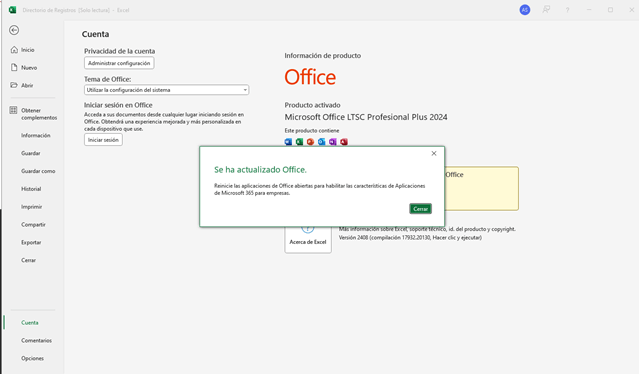This screenshot has height=375, width=640.
Task: Go to the Información section
Action: 36,135
